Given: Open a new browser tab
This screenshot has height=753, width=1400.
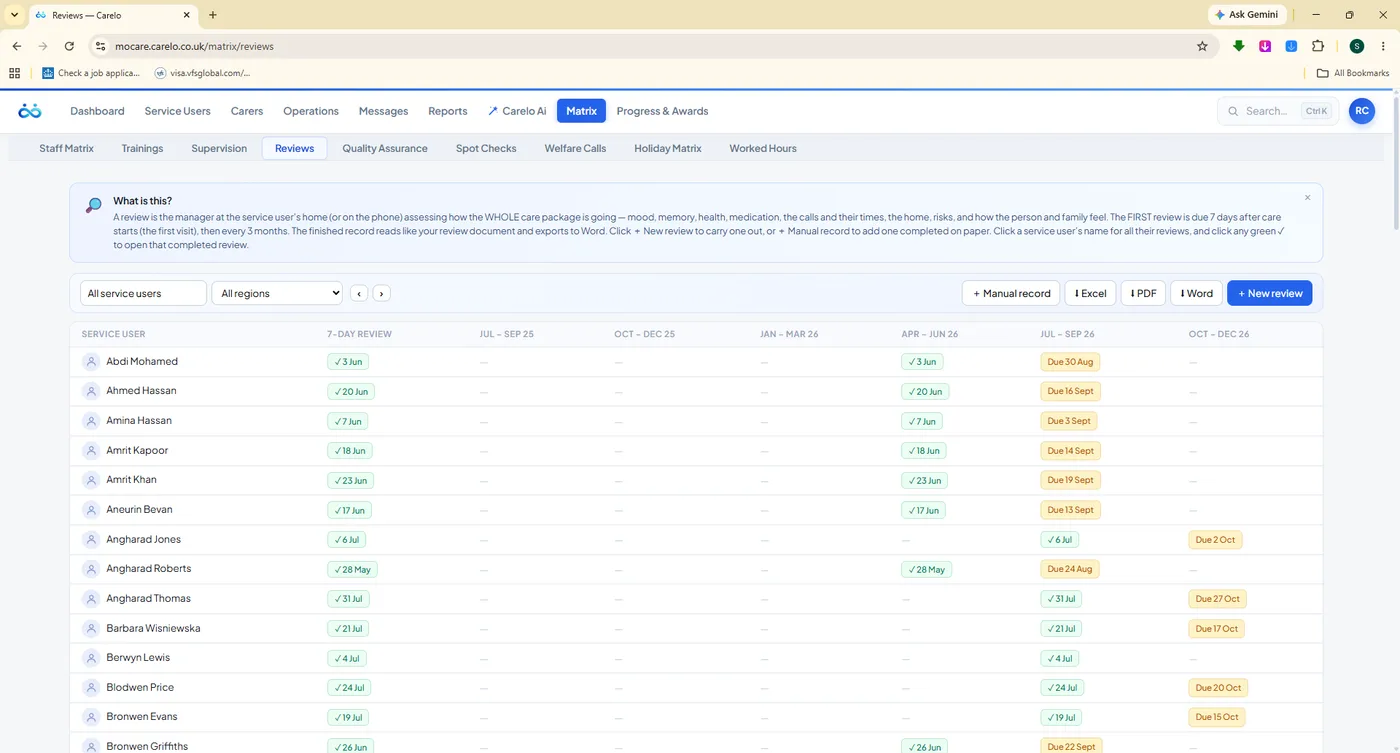Looking at the screenshot, I should (213, 15).
